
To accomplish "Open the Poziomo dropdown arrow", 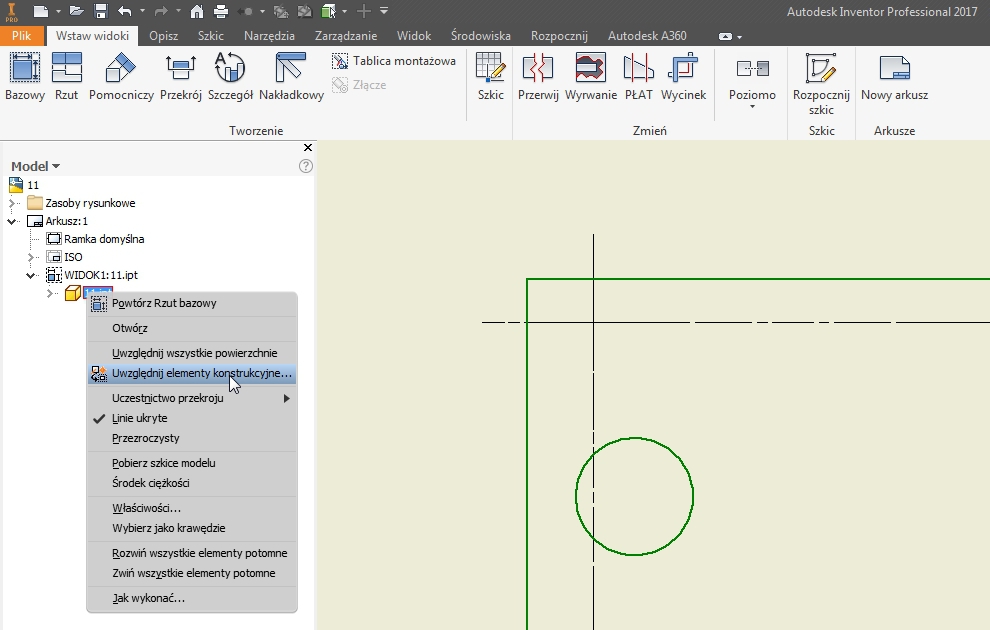I will coord(752,107).
